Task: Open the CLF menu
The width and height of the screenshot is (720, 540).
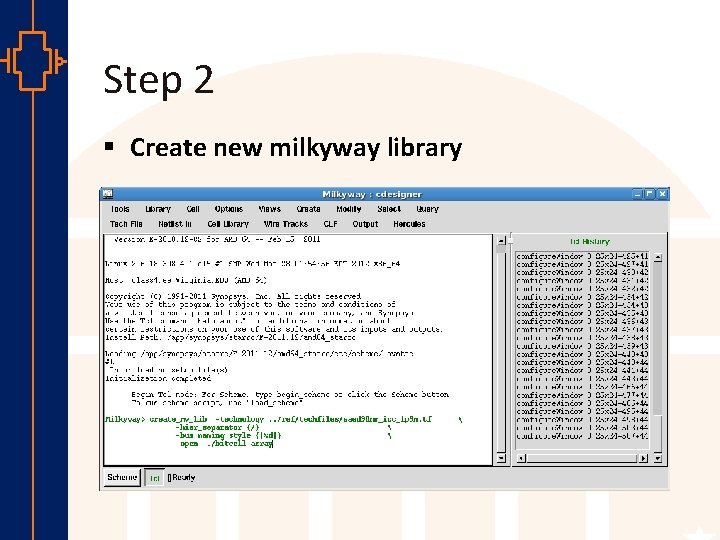Action: point(330,224)
